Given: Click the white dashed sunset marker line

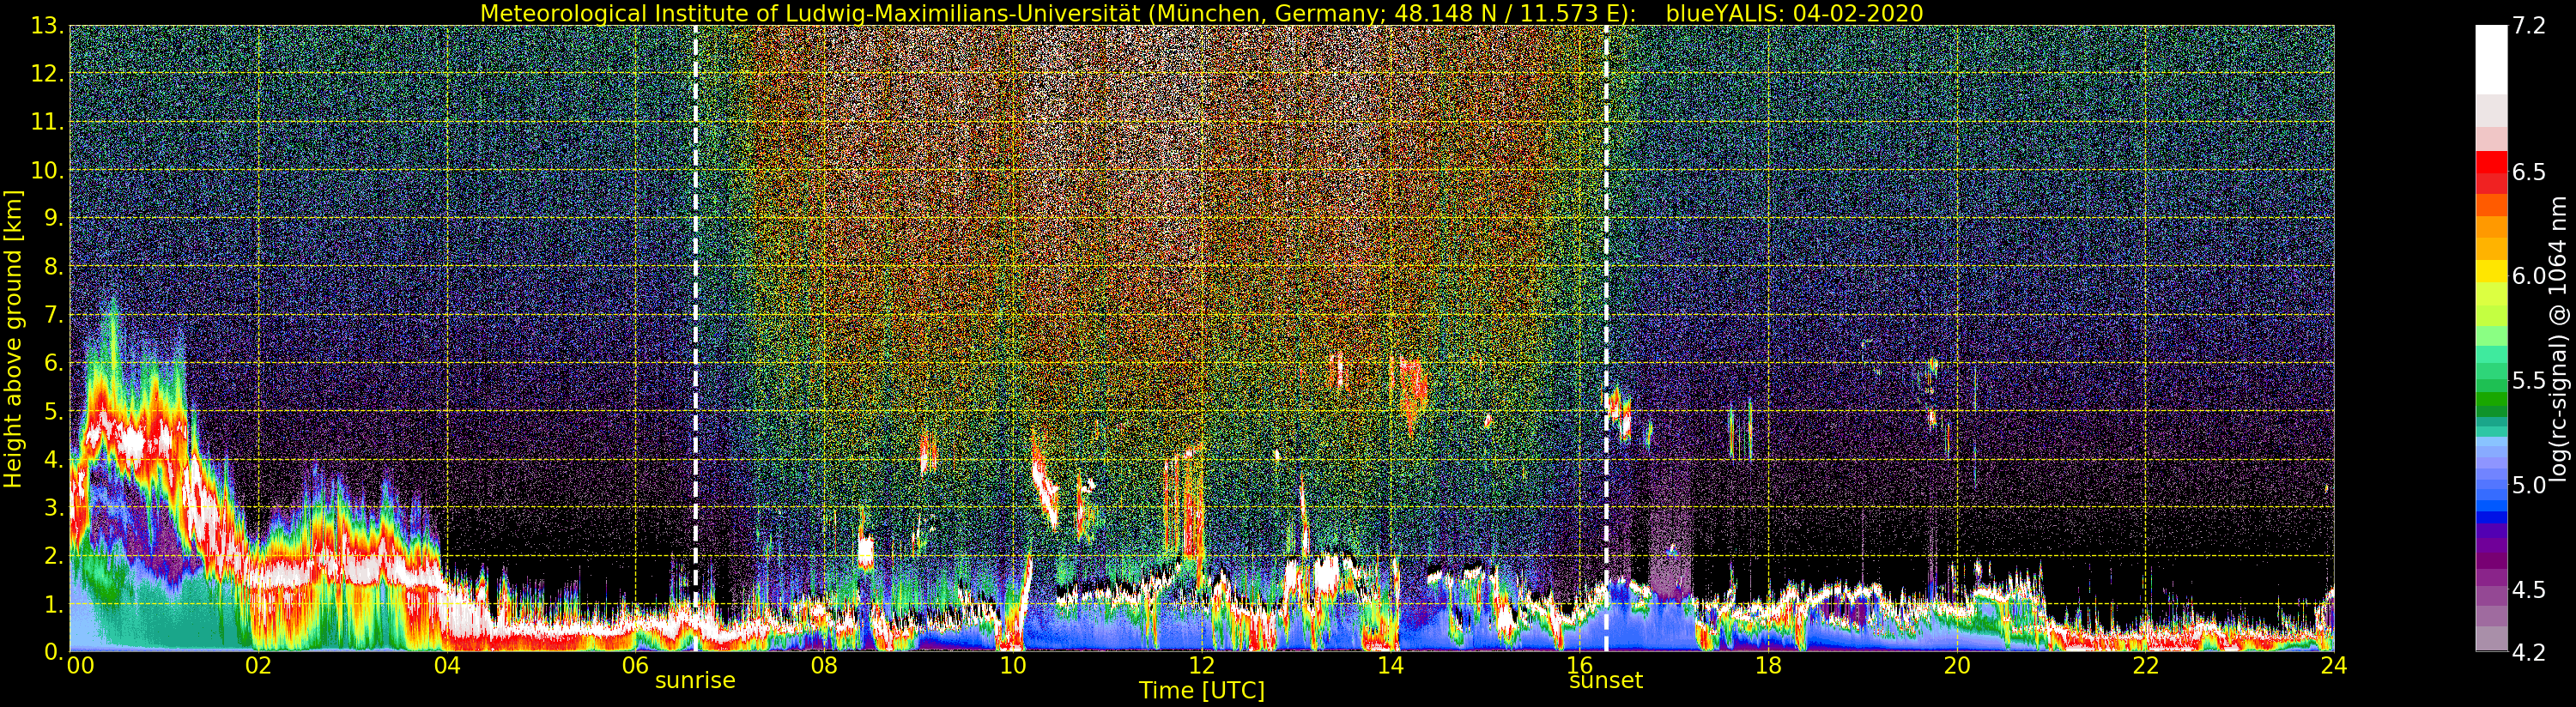Looking at the screenshot, I should [1606, 338].
